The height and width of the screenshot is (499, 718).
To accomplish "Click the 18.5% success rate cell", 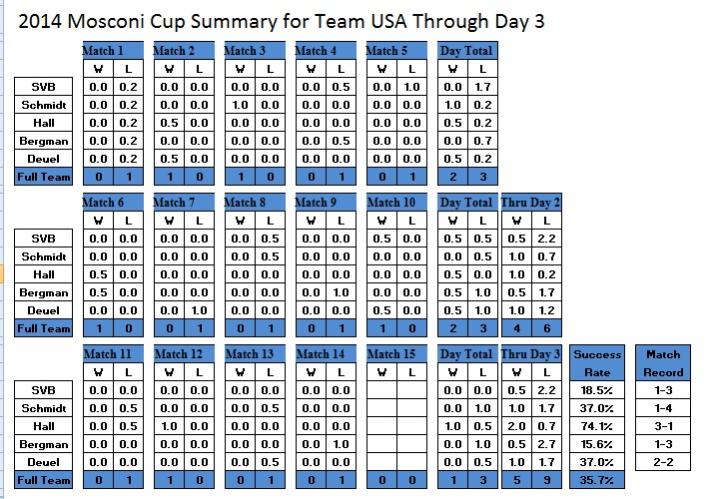I will coord(597,390).
